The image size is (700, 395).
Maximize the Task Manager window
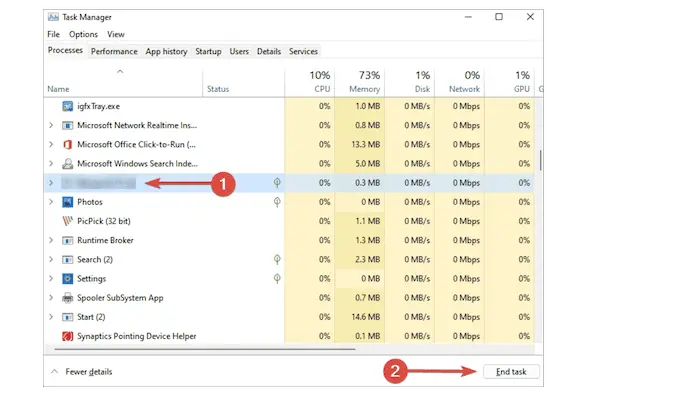[x=499, y=17]
